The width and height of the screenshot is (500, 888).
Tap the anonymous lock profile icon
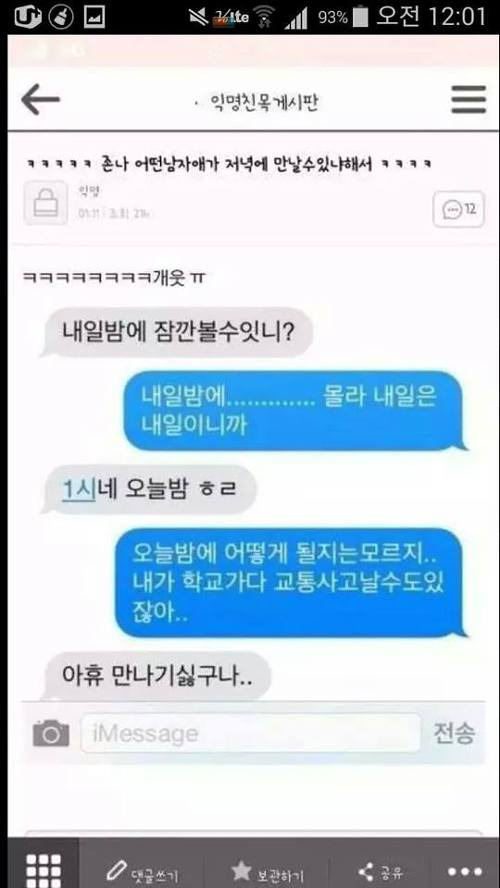pyautogui.click(x=45, y=203)
